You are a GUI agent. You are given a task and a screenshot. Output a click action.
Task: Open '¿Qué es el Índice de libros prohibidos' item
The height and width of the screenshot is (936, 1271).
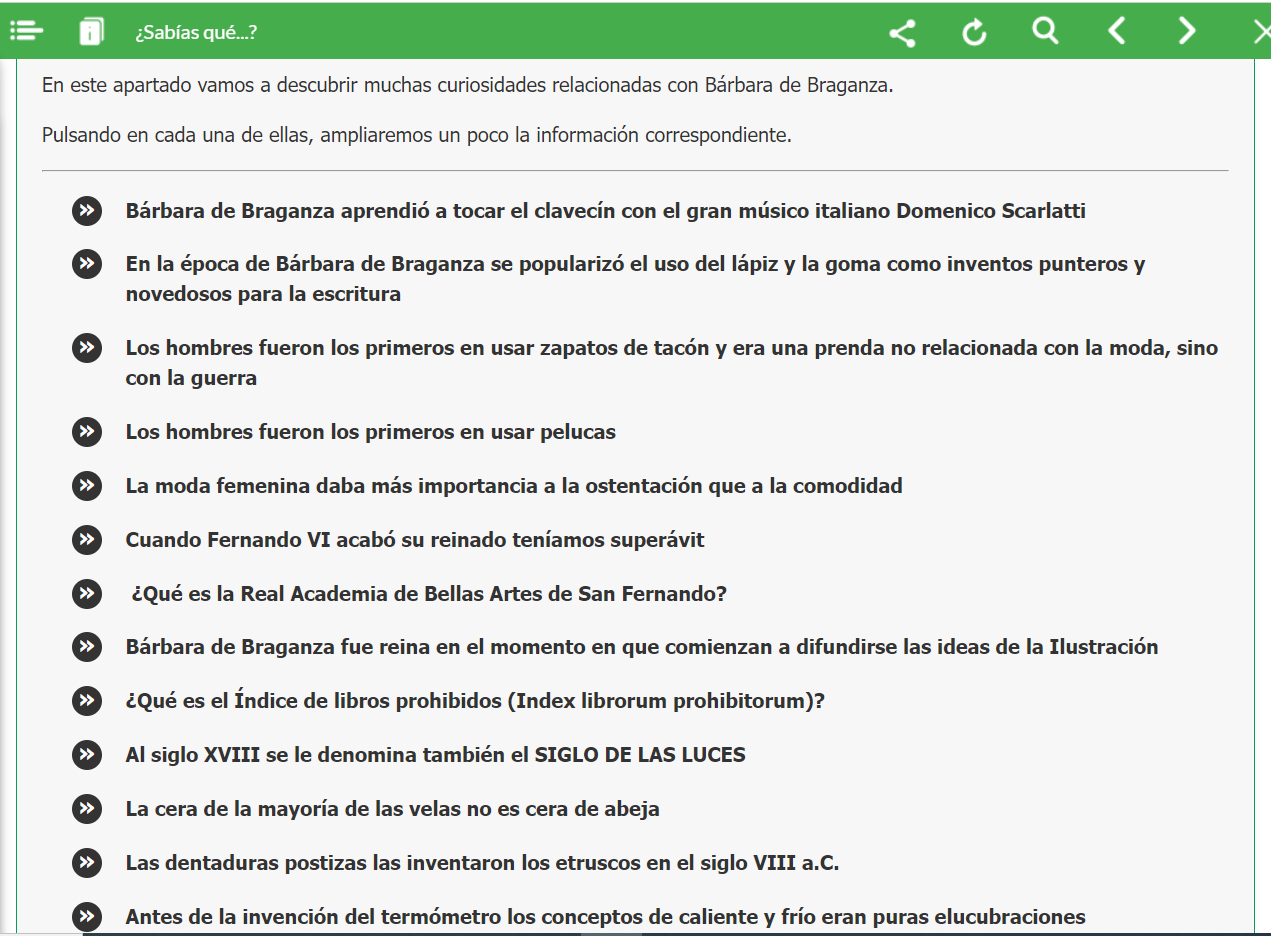click(x=475, y=701)
